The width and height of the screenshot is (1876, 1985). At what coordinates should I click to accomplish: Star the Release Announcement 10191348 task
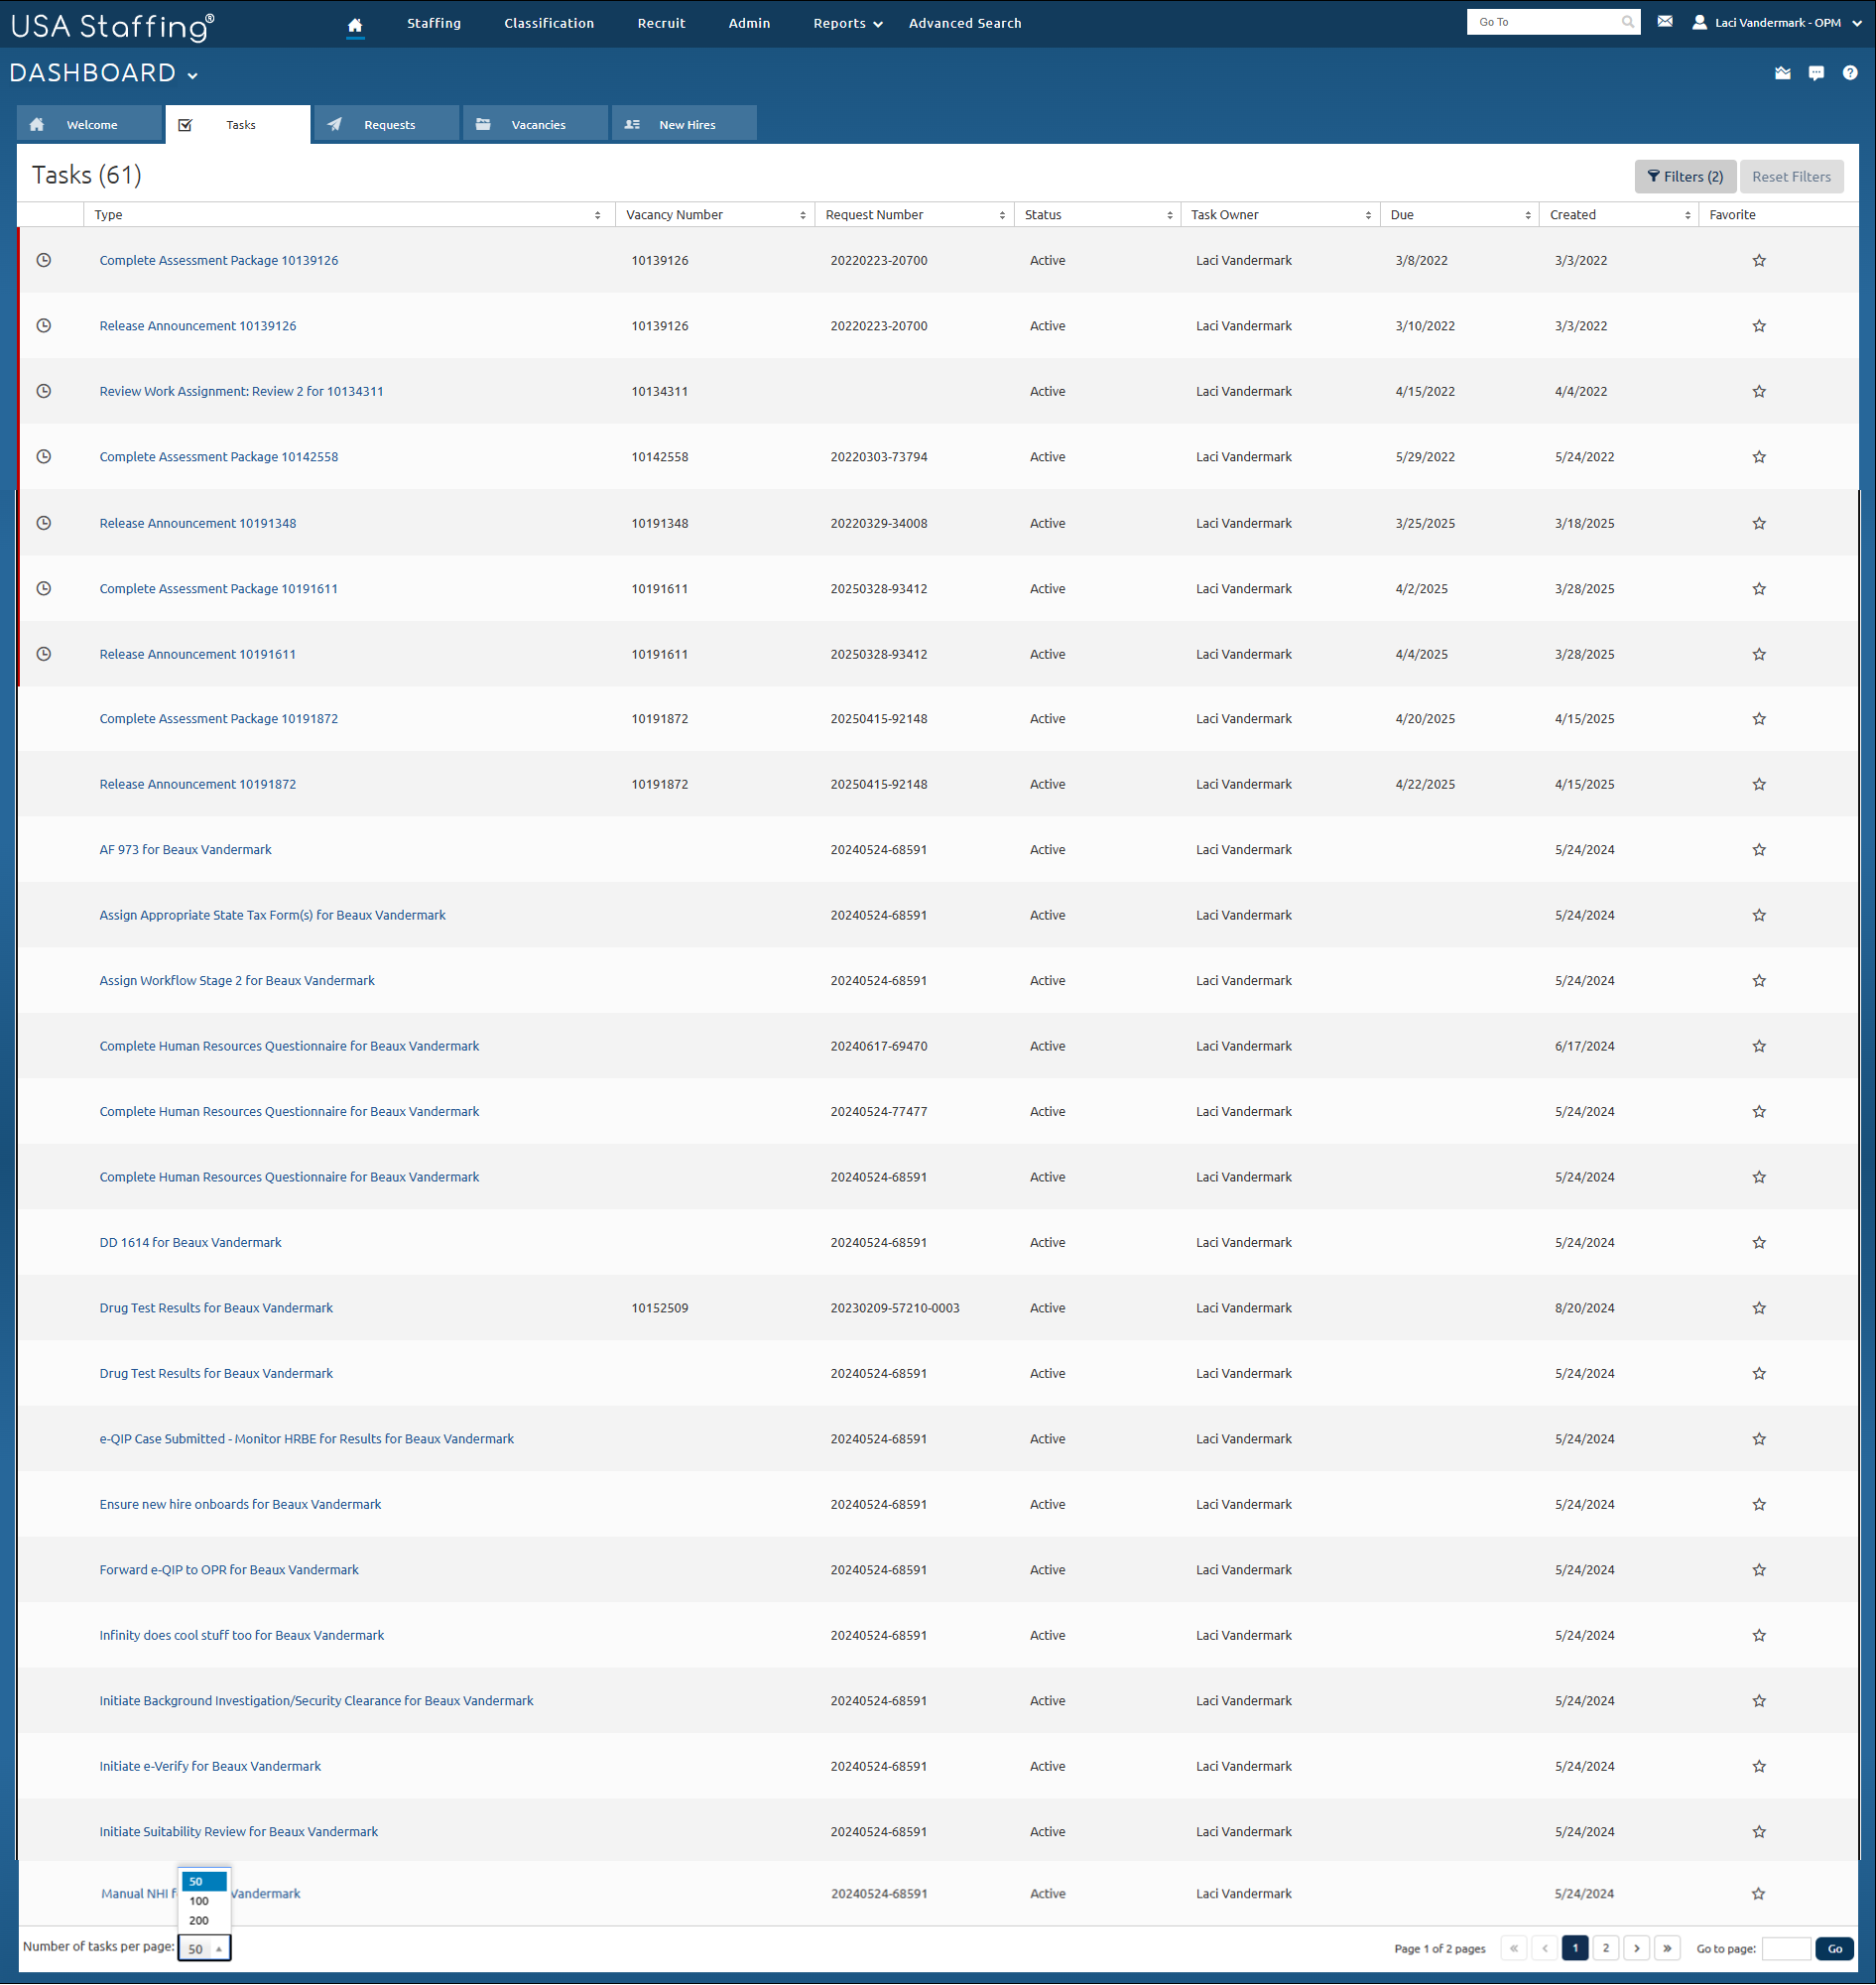(x=1759, y=524)
